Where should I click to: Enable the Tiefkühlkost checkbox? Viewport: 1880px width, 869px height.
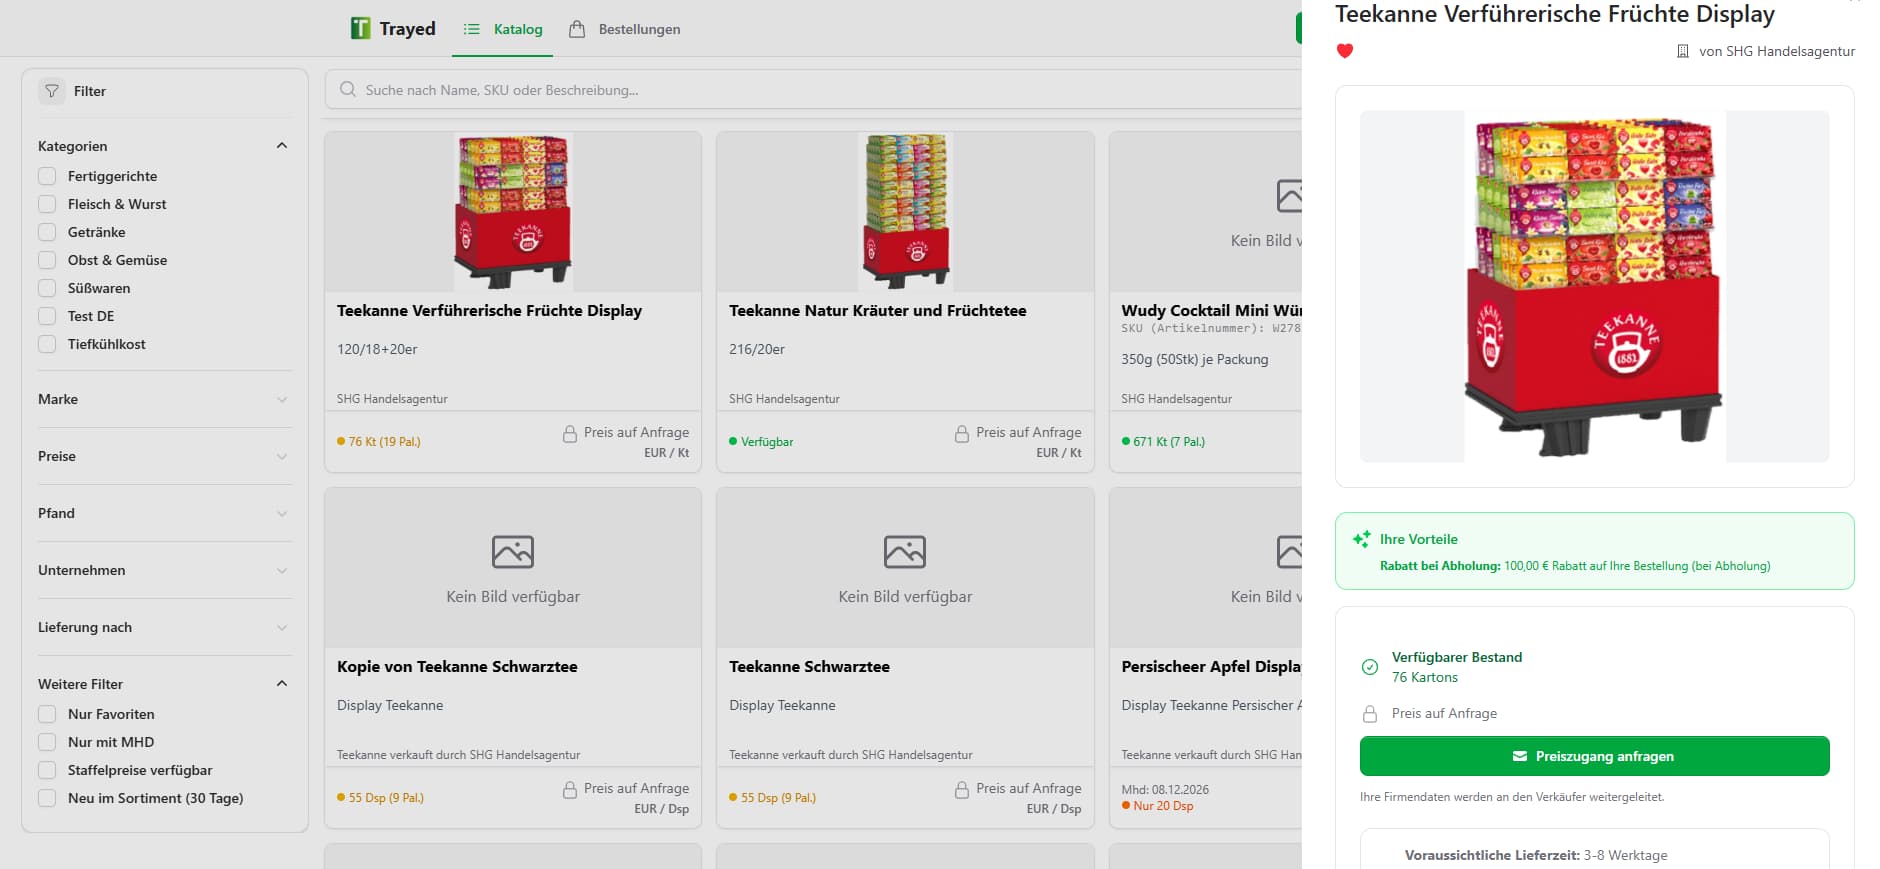click(x=47, y=344)
